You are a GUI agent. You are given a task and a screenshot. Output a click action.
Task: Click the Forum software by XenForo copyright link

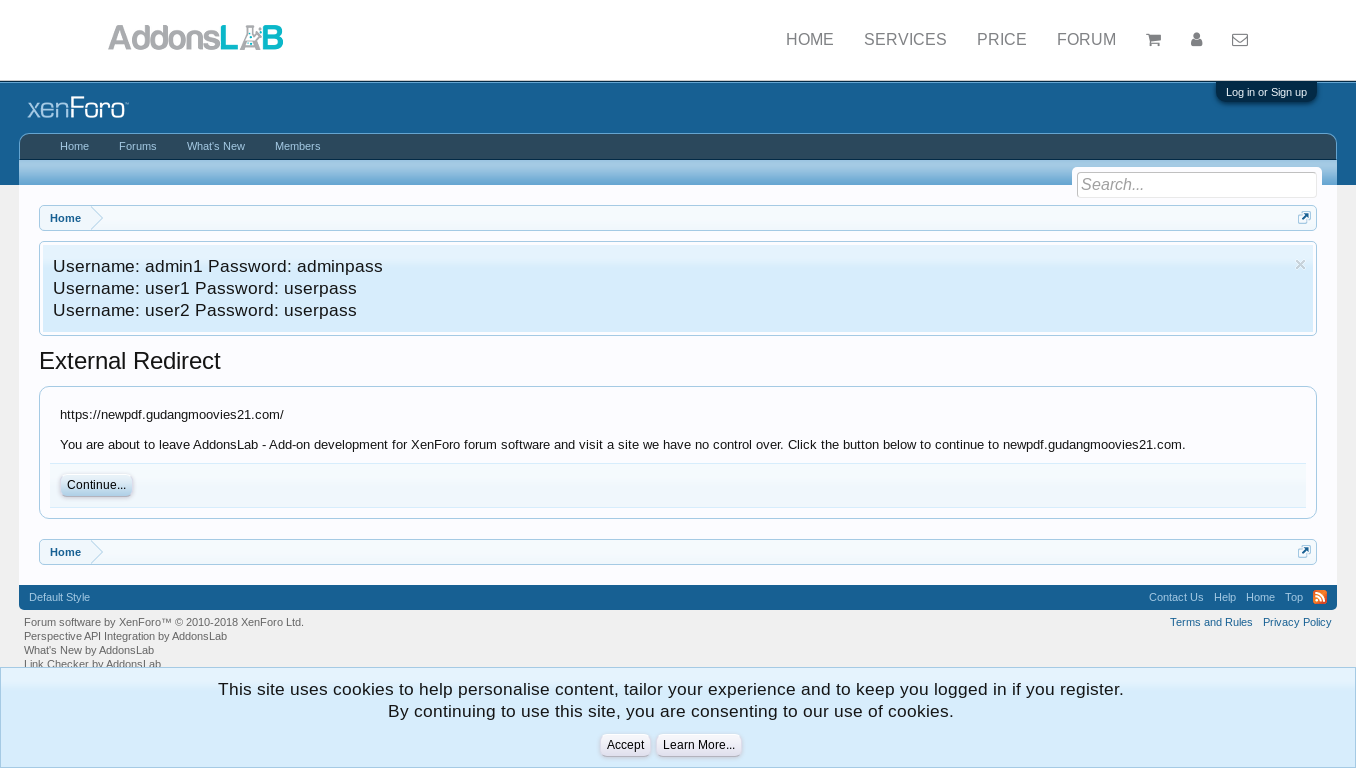(164, 622)
